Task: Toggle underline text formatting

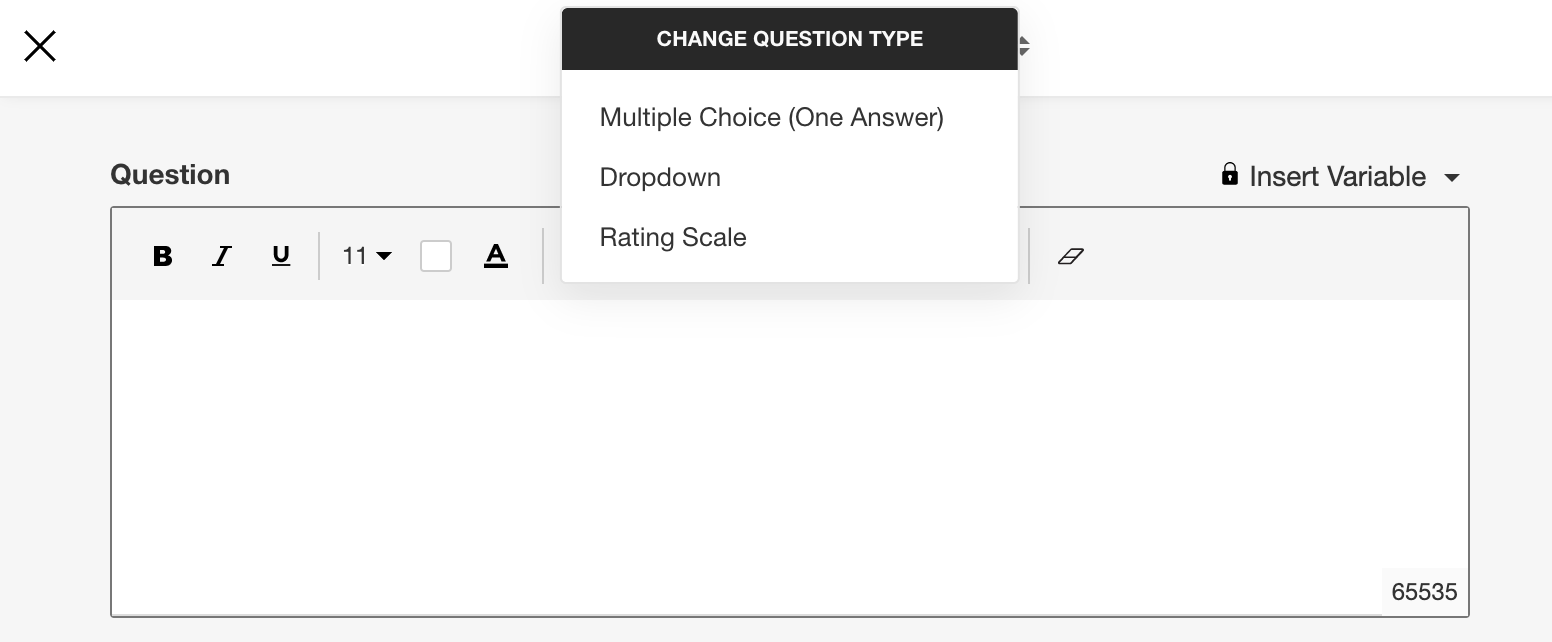Action: point(281,256)
